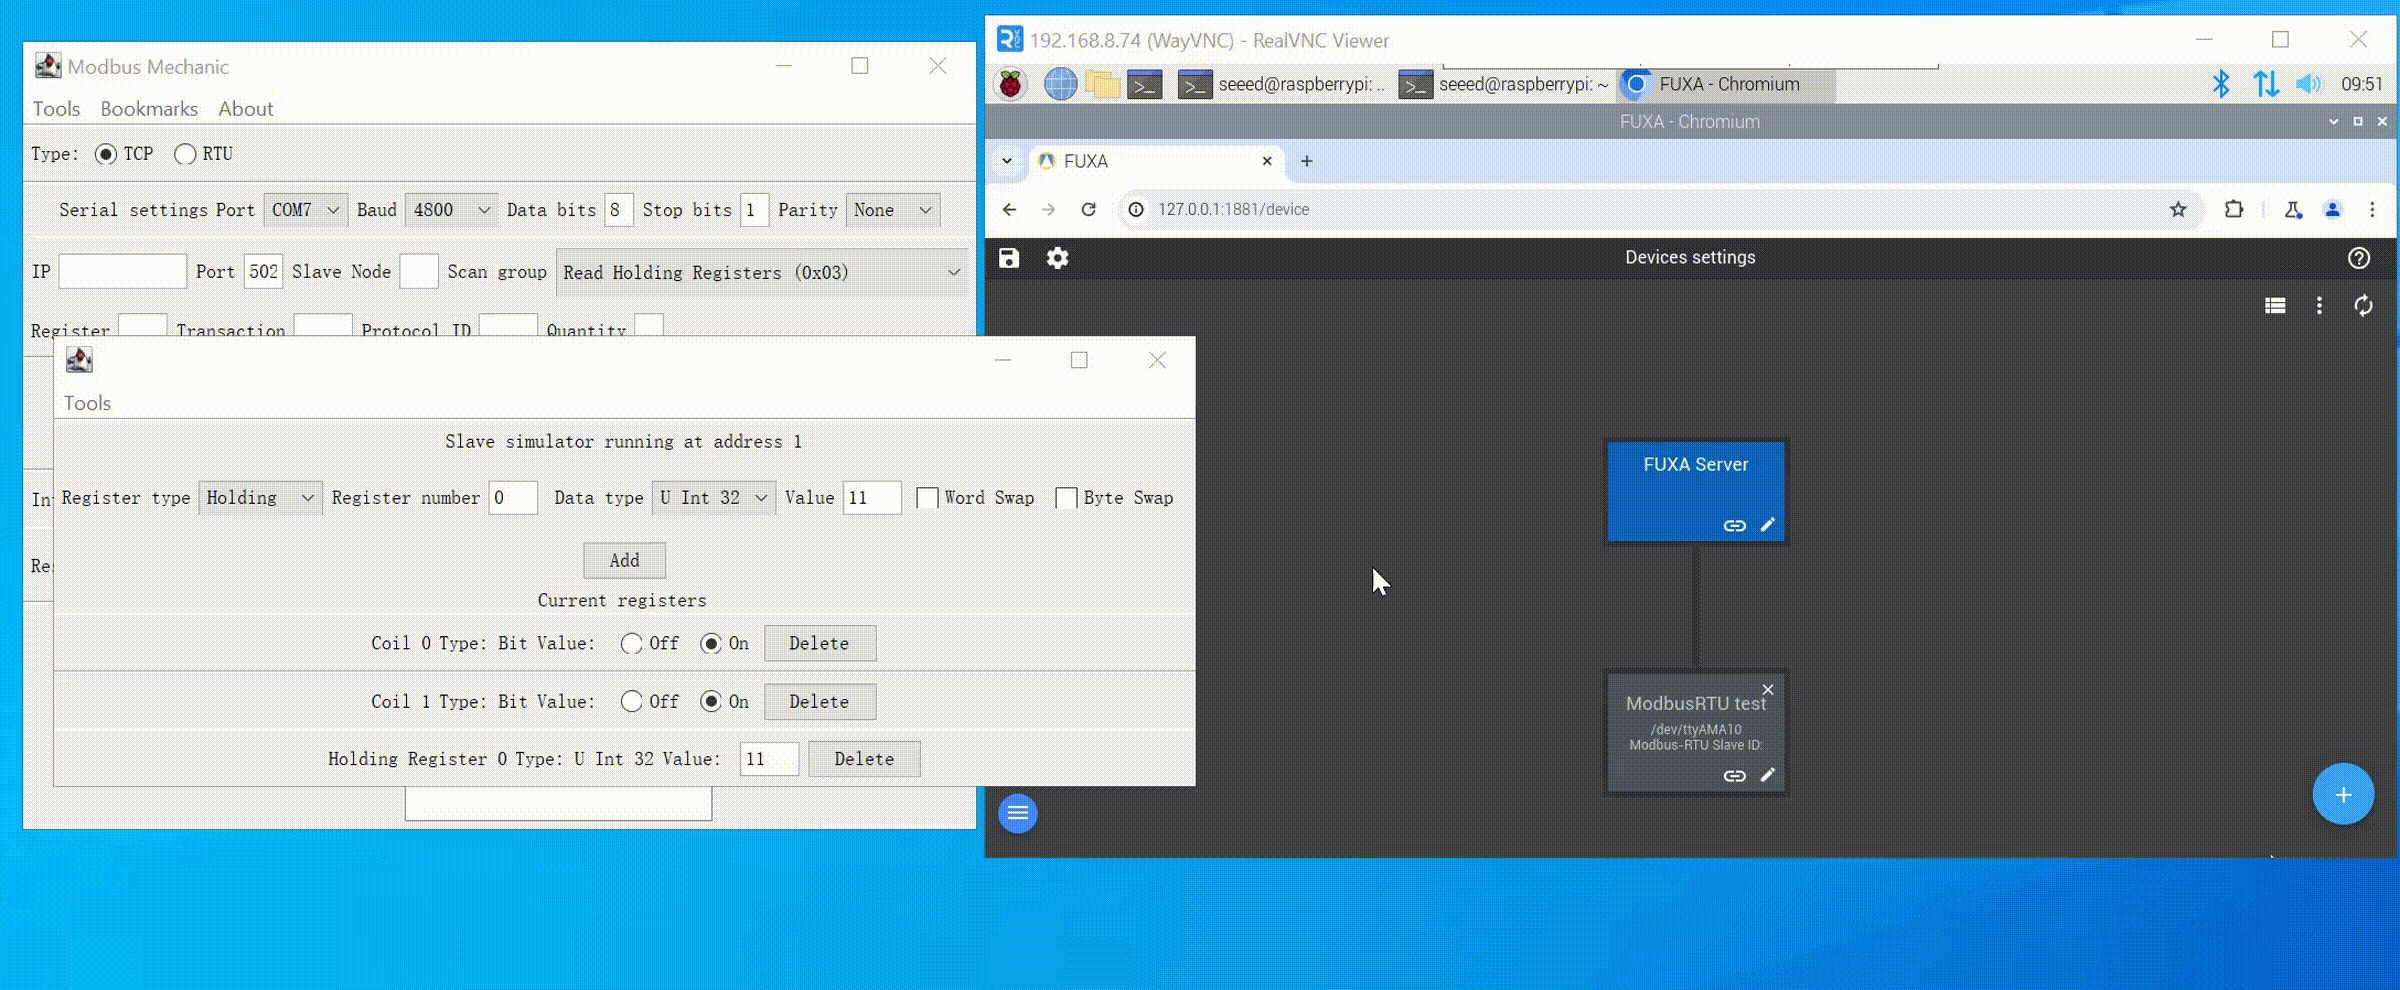Switch to the FUXA Chromium tab
The height and width of the screenshot is (990, 2400).
pyautogui.click(x=1154, y=161)
